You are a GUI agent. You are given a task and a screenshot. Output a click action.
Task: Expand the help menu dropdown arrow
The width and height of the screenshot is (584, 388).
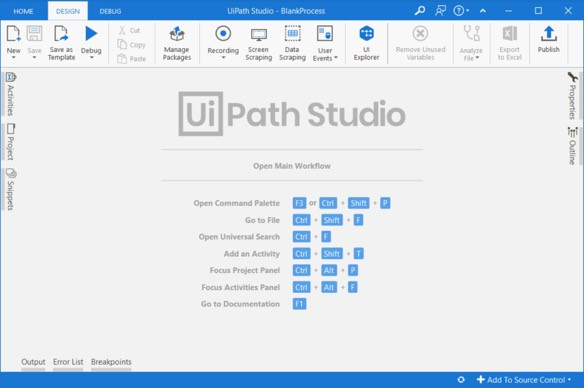pyautogui.click(x=468, y=11)
